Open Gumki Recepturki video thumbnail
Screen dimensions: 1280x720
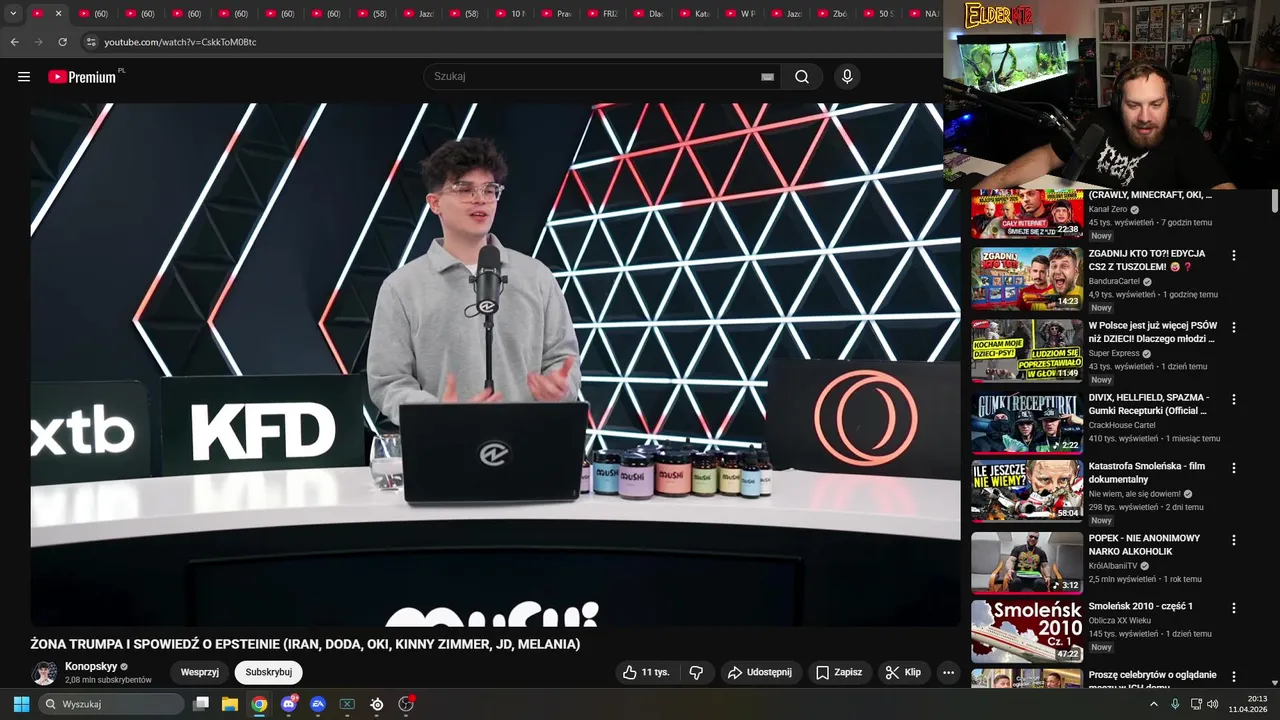coord(1027,423)
